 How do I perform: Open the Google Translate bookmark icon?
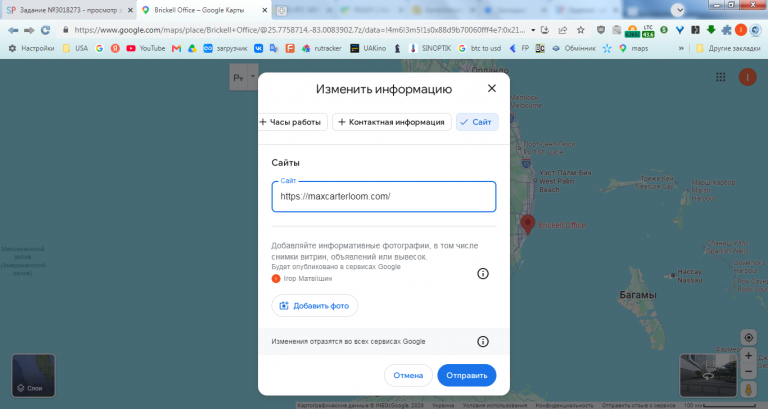tap(274, 48)
